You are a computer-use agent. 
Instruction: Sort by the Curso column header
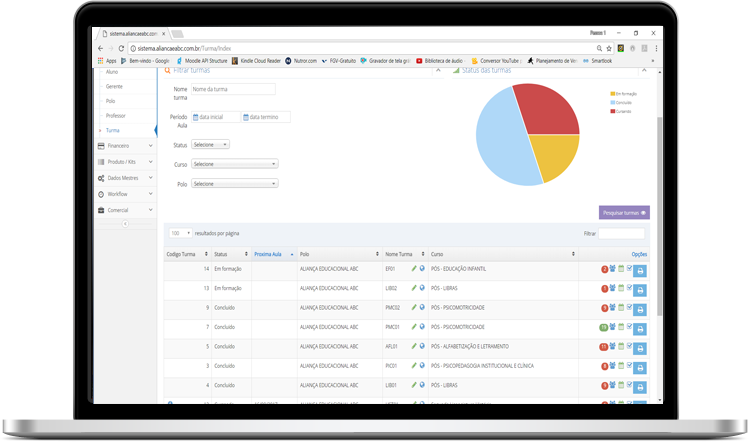503,254
